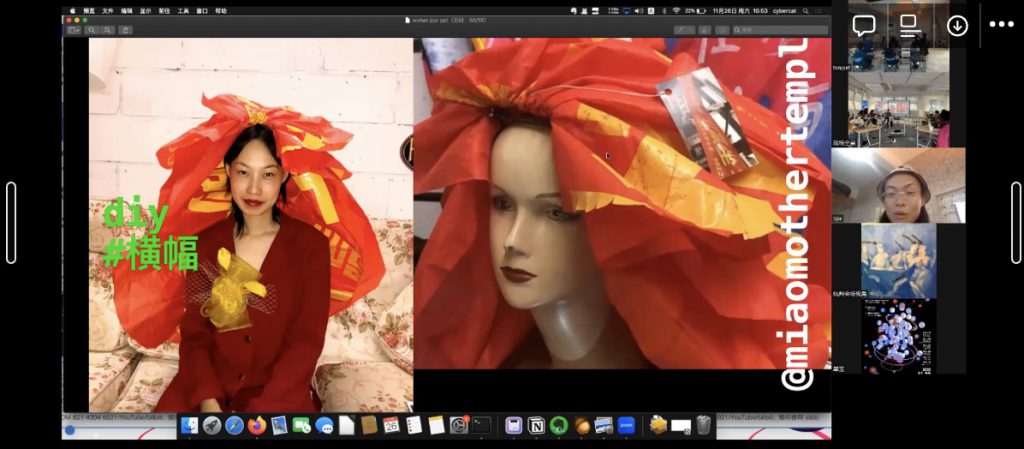Open Messages blue bubble icon in Dock
1024x449 pixels.
coord(324,426)
